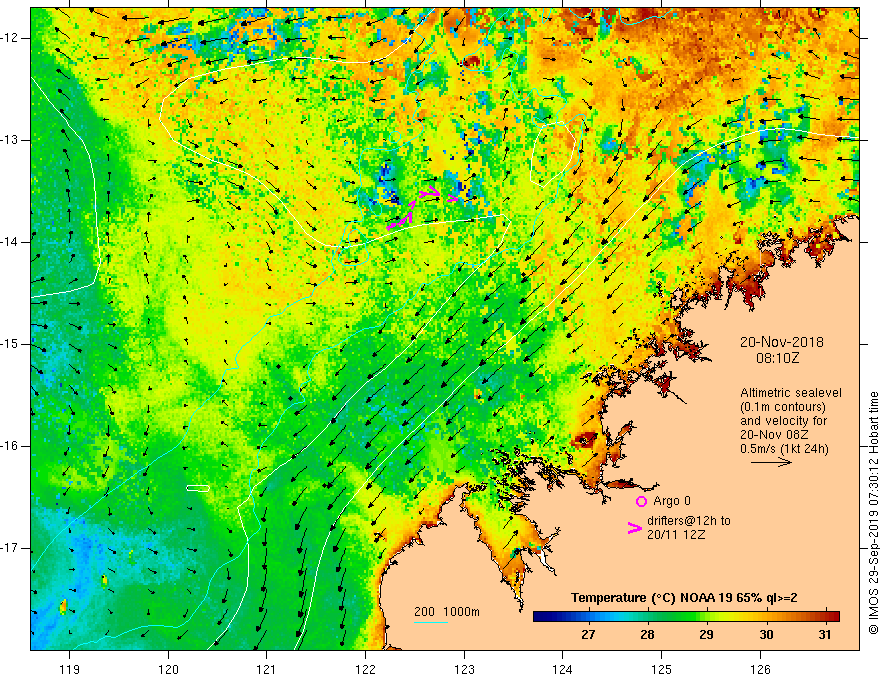Click the '126' longitude axis label
The width and height of the screenshot is (880, 680).
760,669
